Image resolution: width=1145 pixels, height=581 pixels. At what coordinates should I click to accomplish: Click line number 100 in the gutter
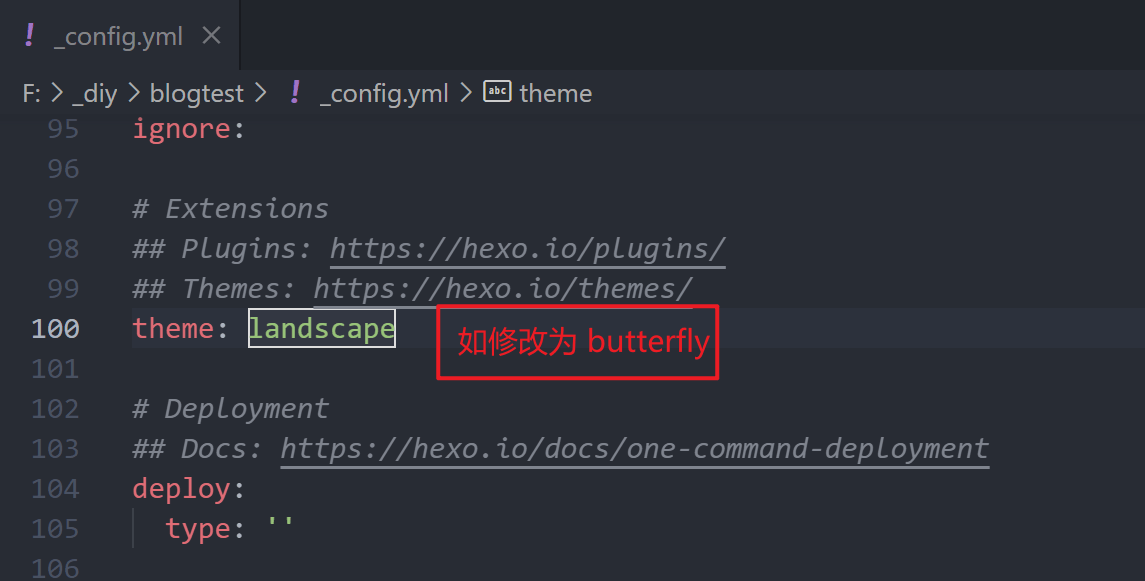click(56, 329)
